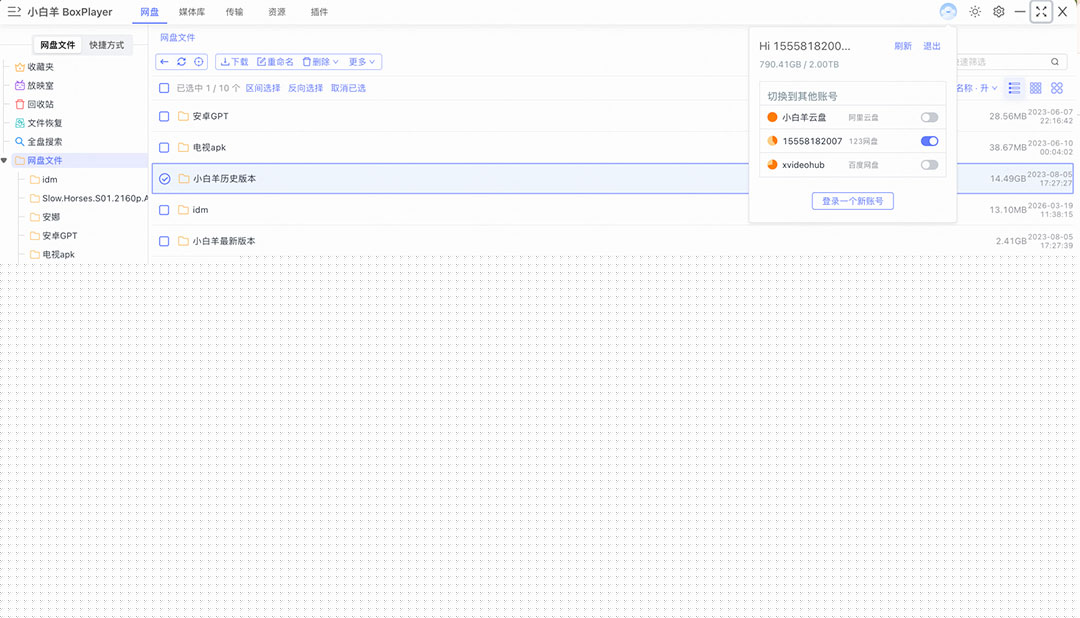Enable the 小白羊云盘 account switch

(929, 117)
